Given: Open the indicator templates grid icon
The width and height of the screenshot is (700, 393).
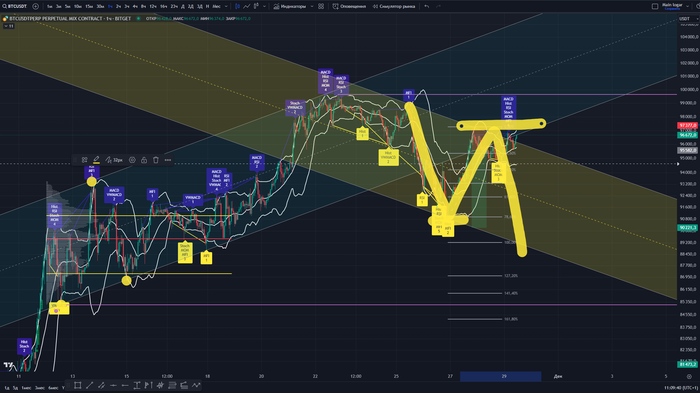Looking at the screenshot, I should 321,6.
